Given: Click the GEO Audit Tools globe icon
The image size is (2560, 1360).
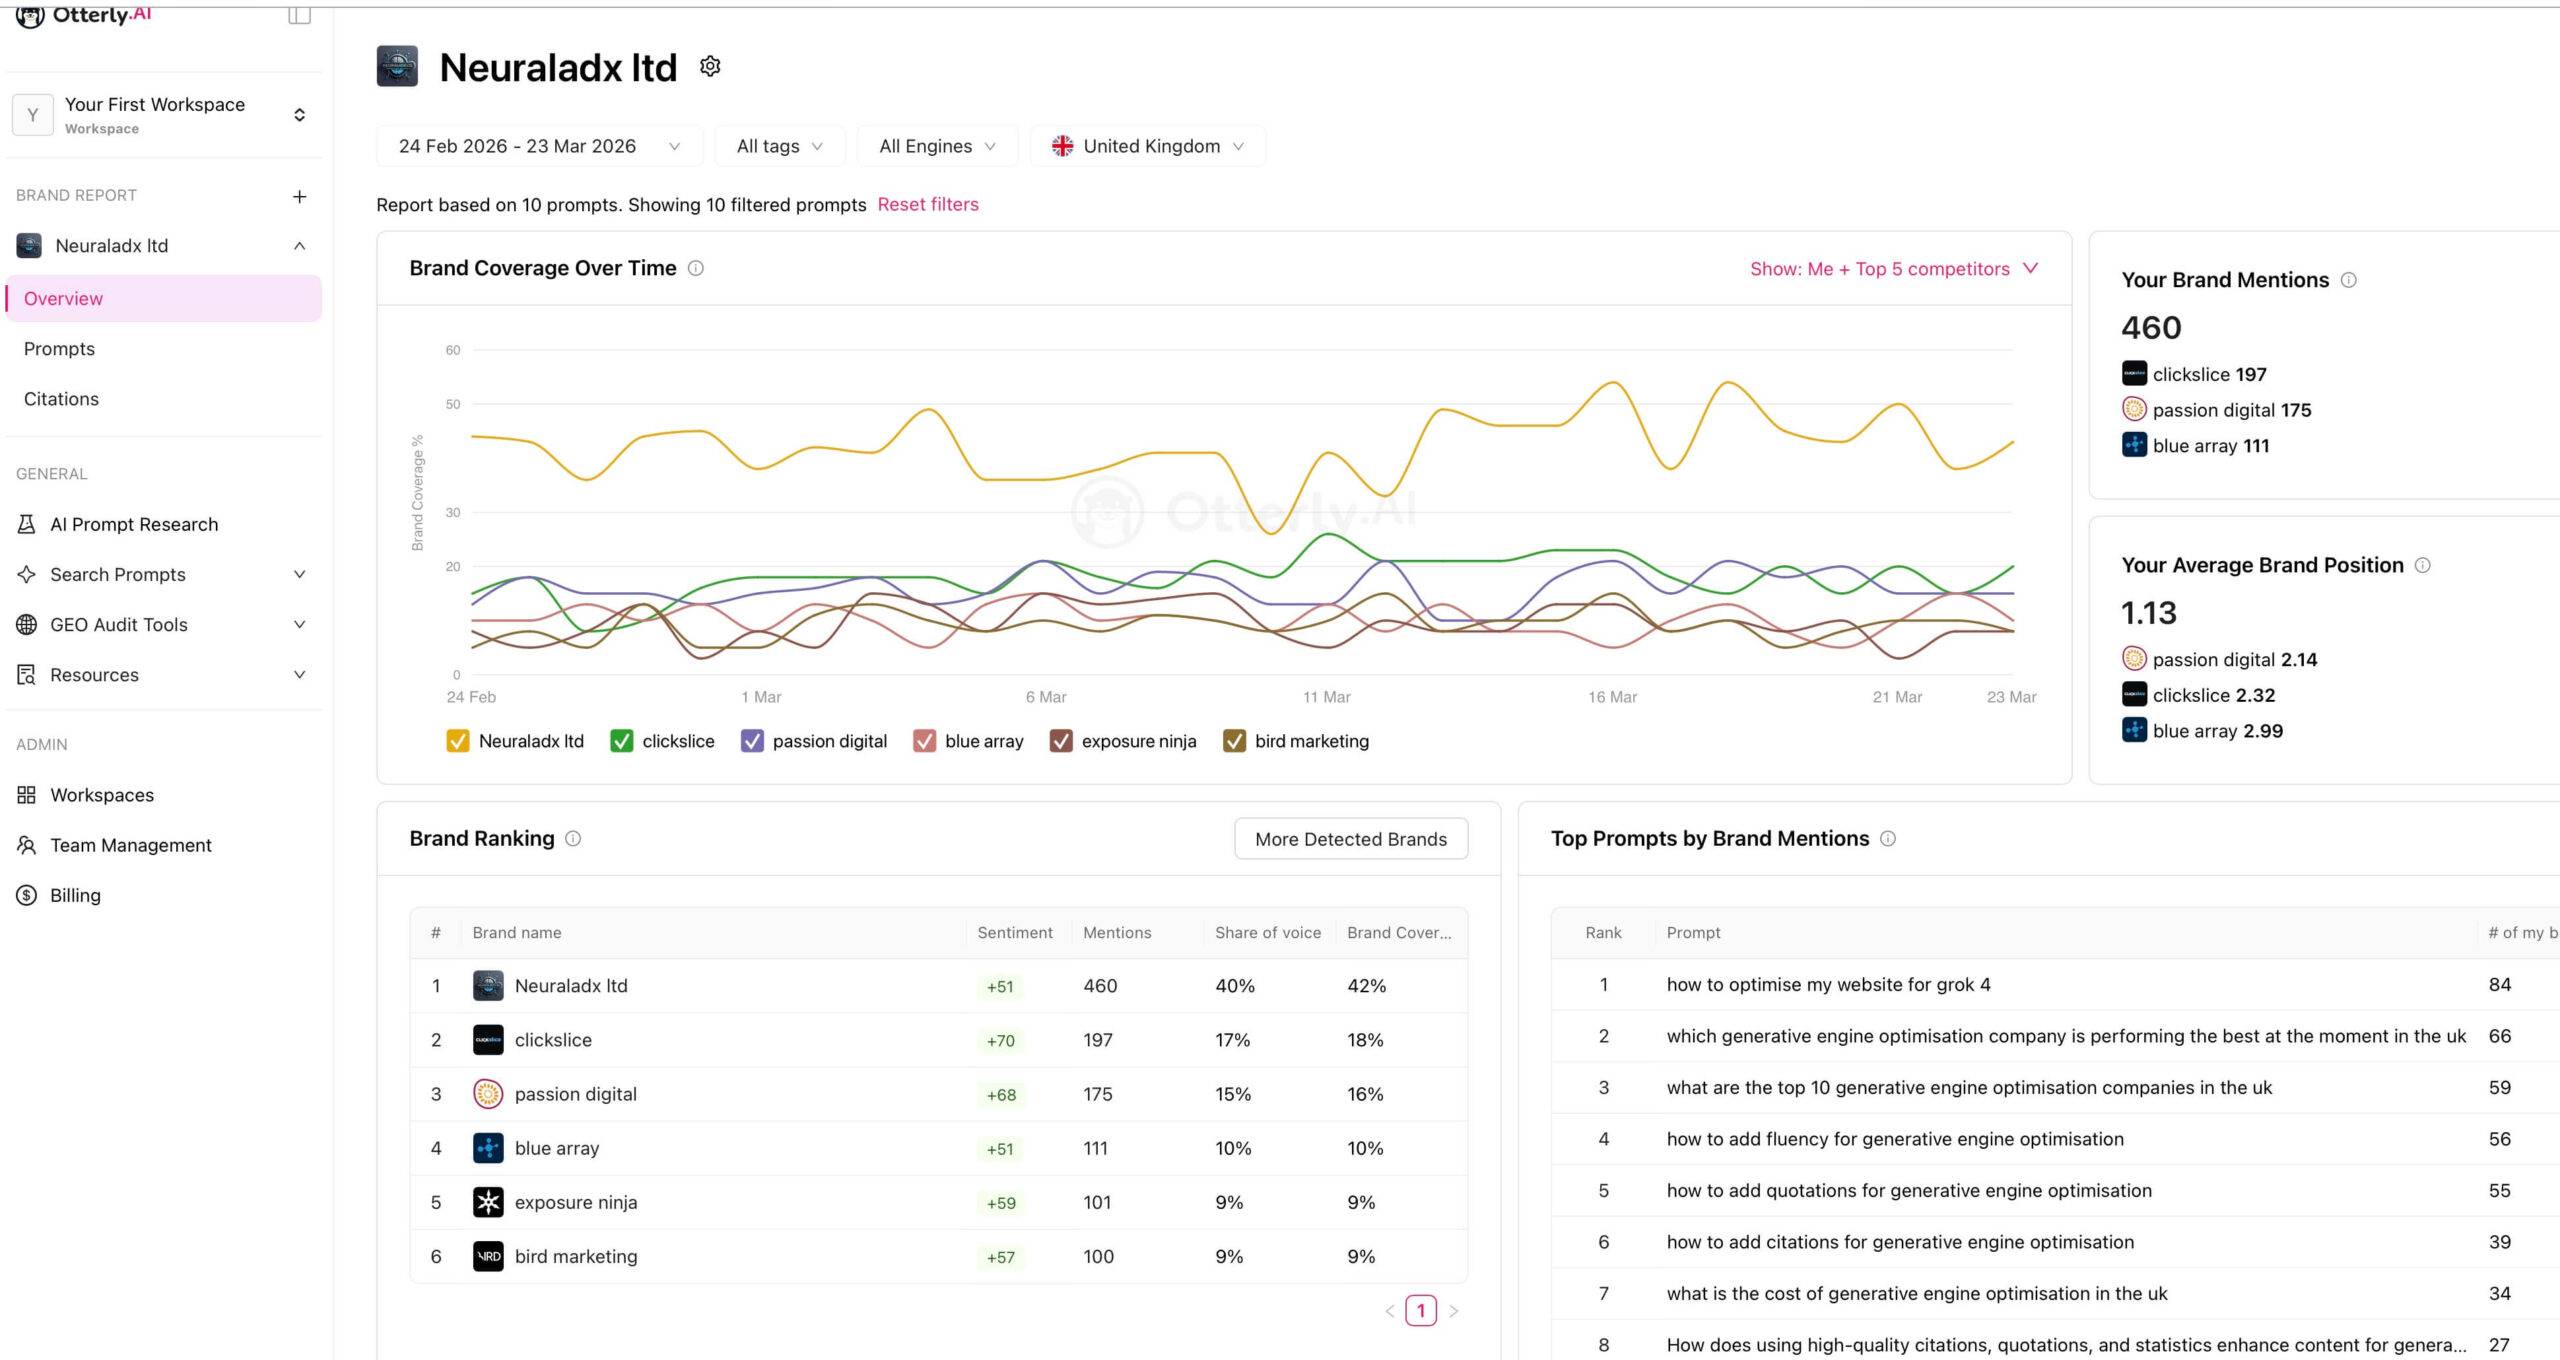Looking at the screenshot, I should pyautogui.click(x=27, y=624).
